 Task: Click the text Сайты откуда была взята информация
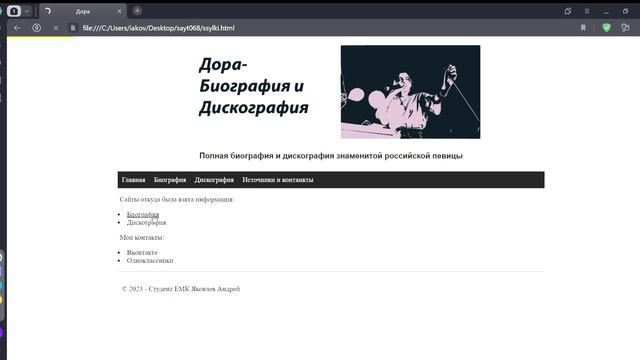tap(177, 199)
